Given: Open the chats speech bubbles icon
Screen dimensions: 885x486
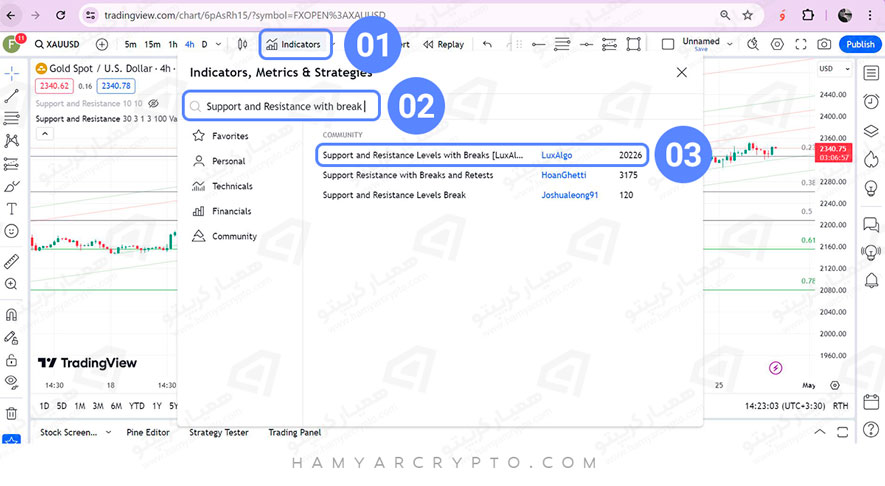Looking at the screenshot, I should click(x=871, y=225).
